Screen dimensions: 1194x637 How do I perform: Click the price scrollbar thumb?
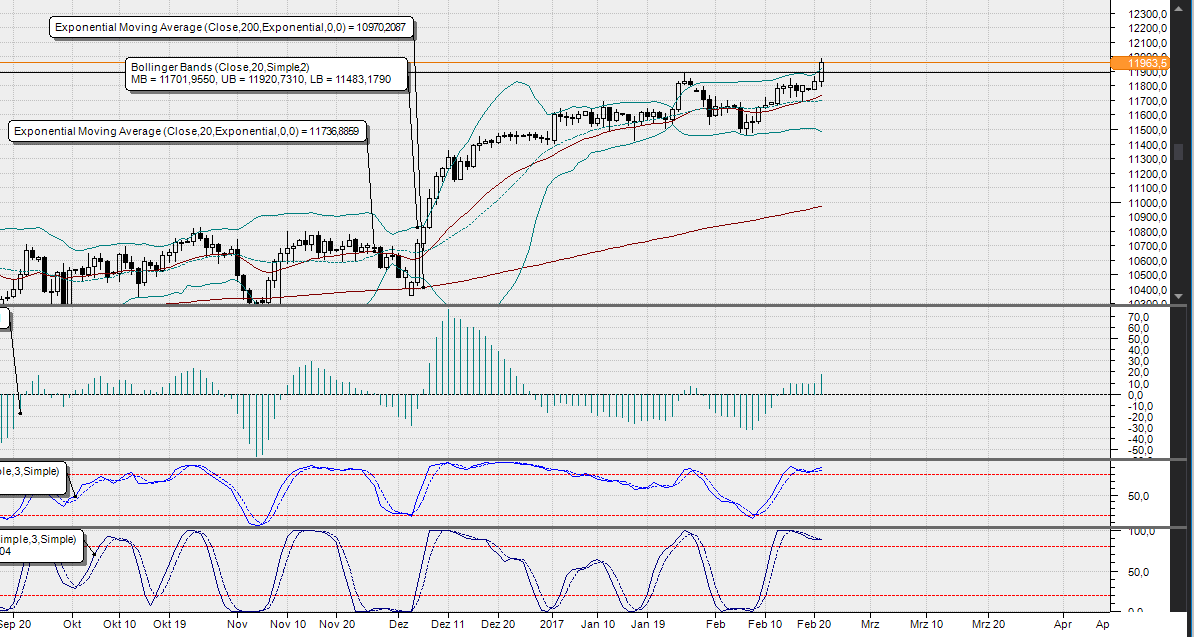click(1178, 151)
